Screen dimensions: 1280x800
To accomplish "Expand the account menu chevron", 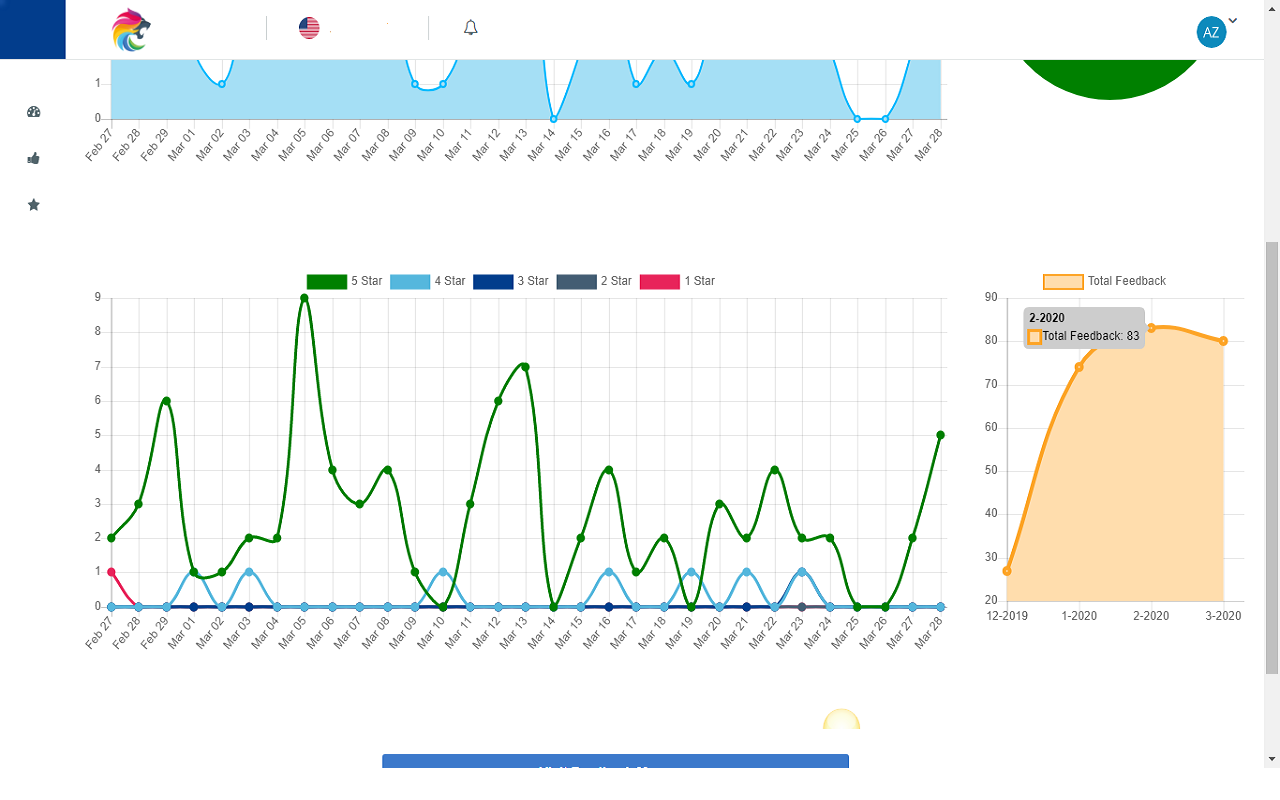I will coord(1233,20).
